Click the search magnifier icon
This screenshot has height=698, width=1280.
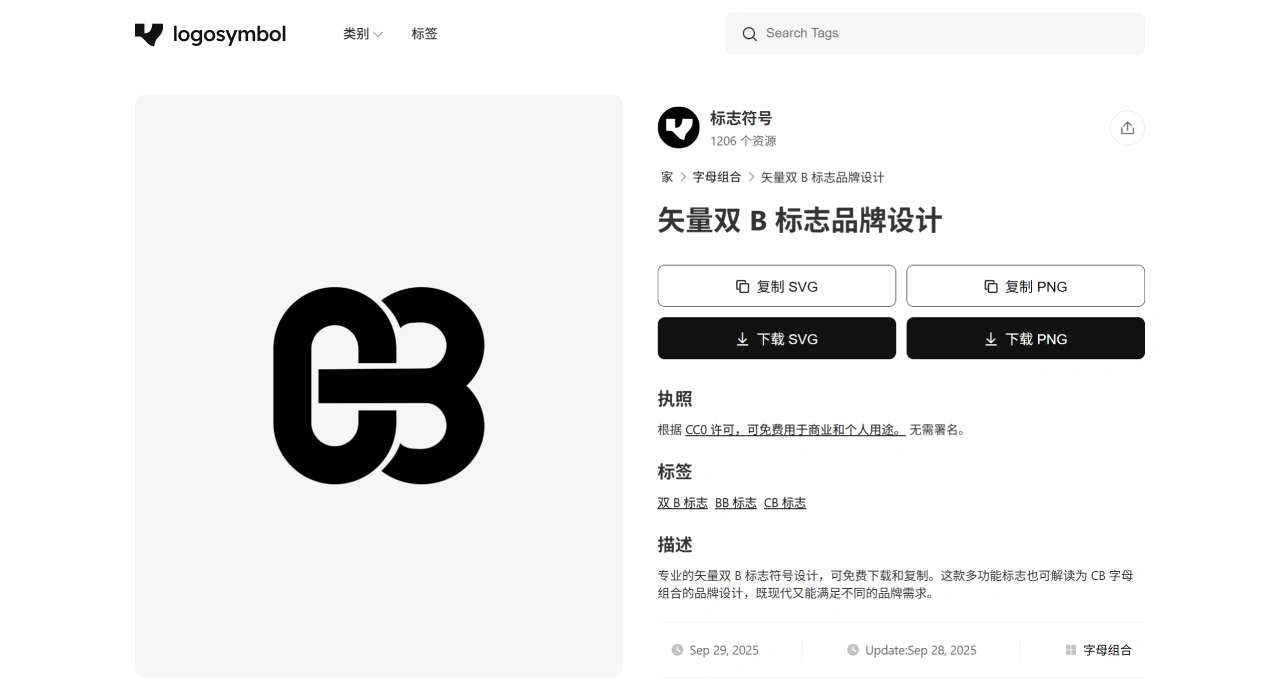tap(749, 34)
